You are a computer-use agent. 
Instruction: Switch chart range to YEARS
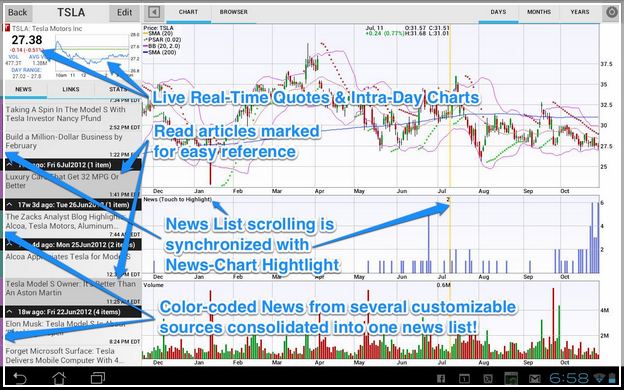tap(579, 12)
